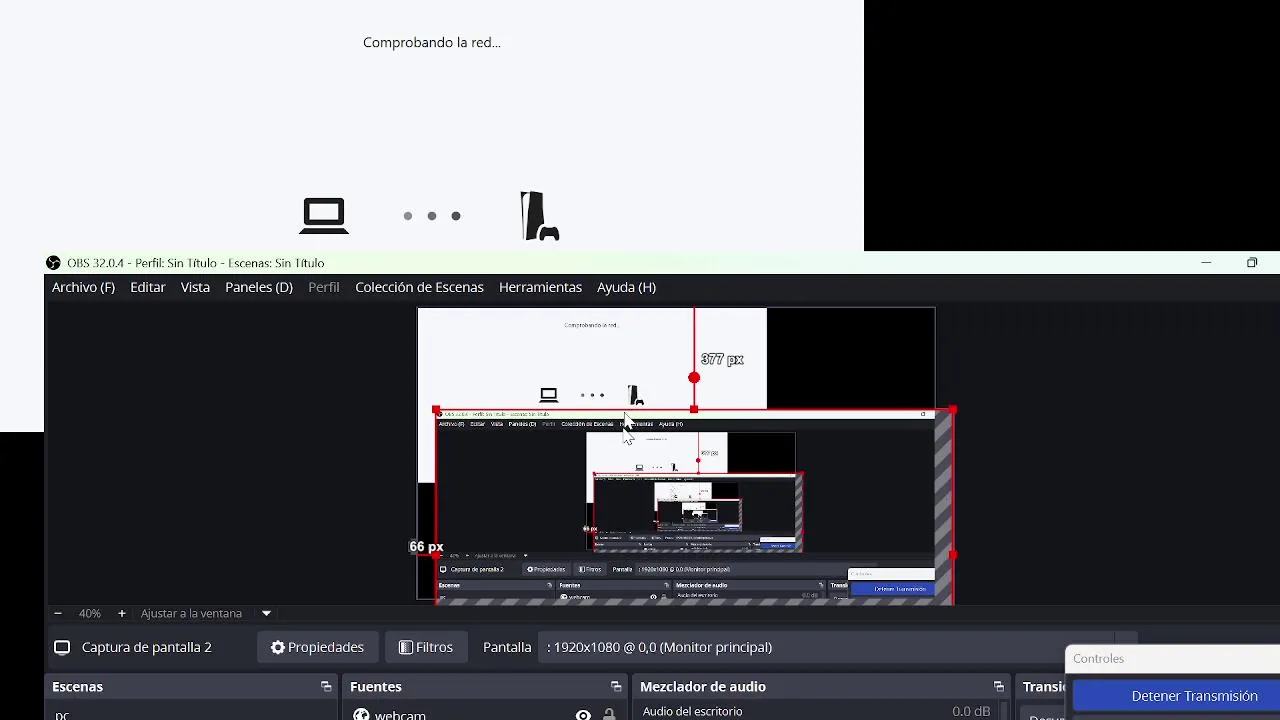Zoom out the preview with the minus icon
This screenshot has width=1280, height=720.
(x=58, y=613)
